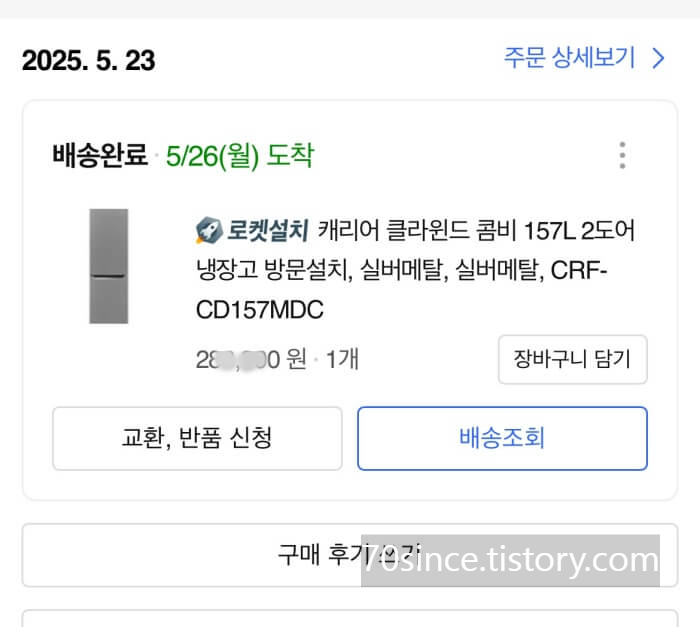The image size is (700, 627).
Task: Click the 1개 quantity text
Action: pos(342,359)
